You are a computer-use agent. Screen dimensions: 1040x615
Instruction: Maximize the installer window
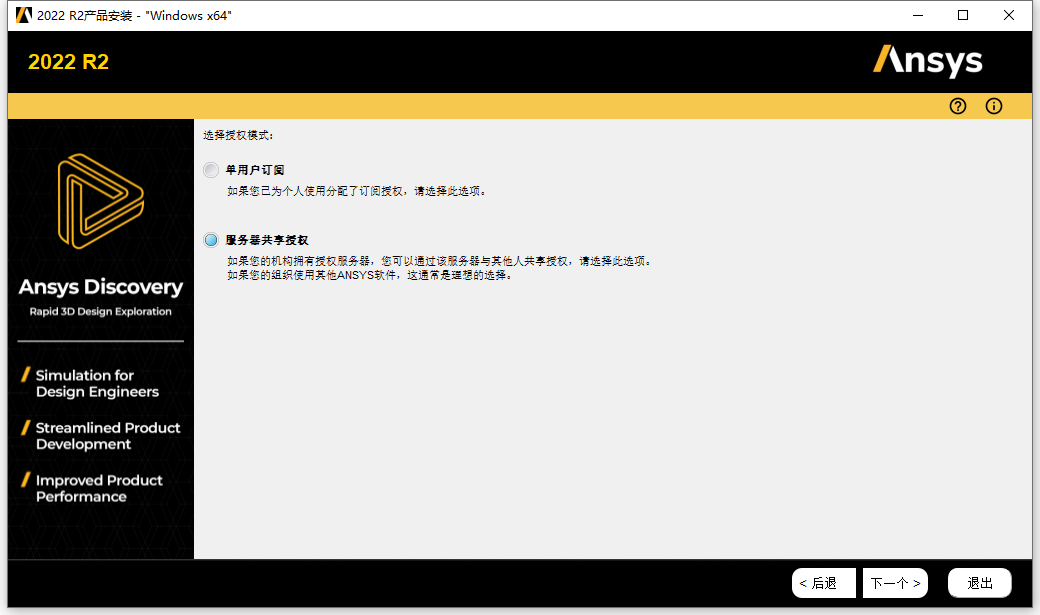pos(963,15)
